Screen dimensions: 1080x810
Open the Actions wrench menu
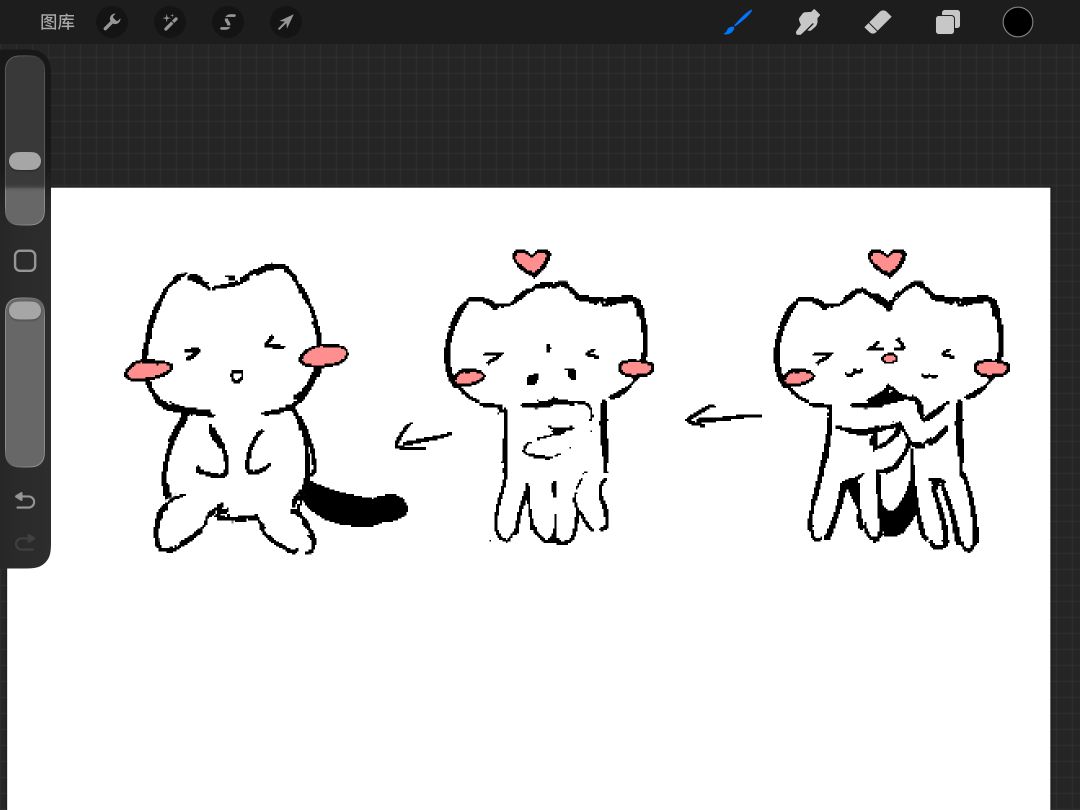112,23
